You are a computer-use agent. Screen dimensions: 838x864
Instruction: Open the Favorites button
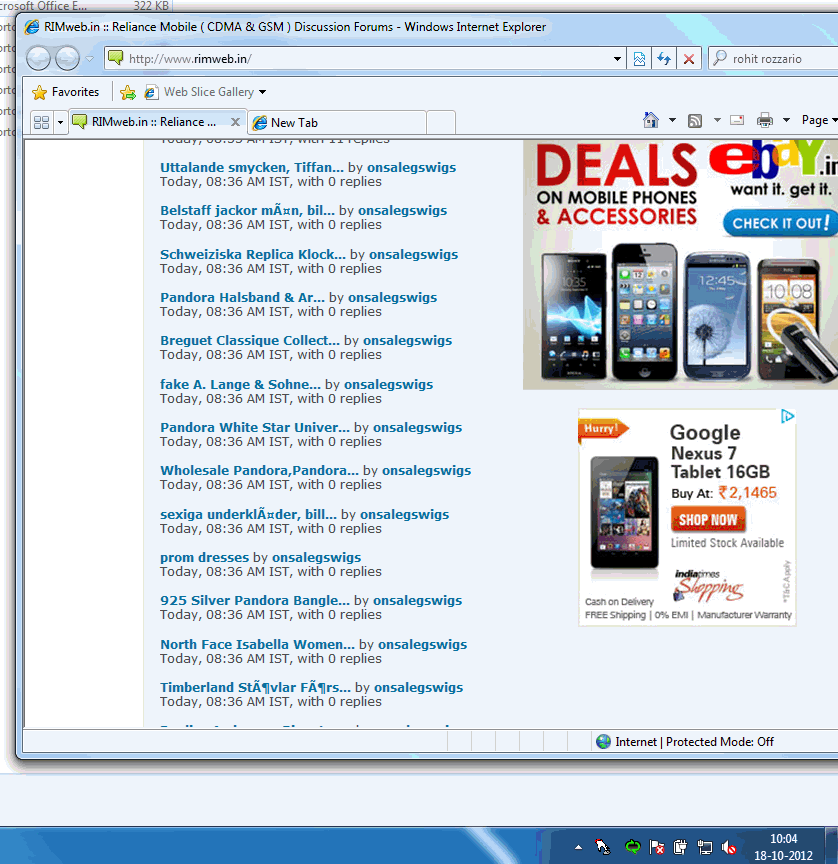point(66,92)
